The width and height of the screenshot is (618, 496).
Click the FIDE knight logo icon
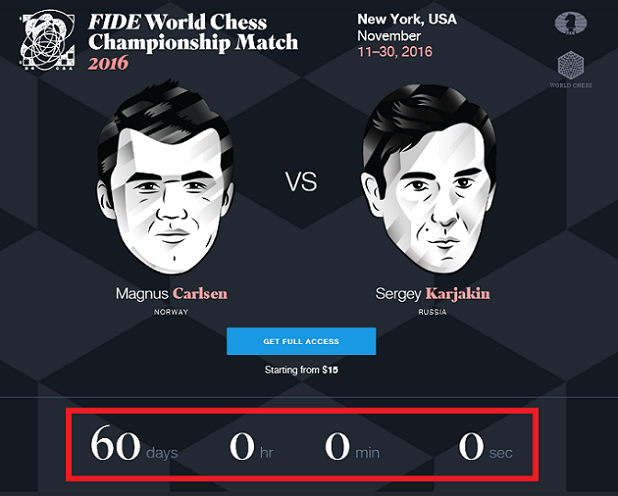[572, 25]
